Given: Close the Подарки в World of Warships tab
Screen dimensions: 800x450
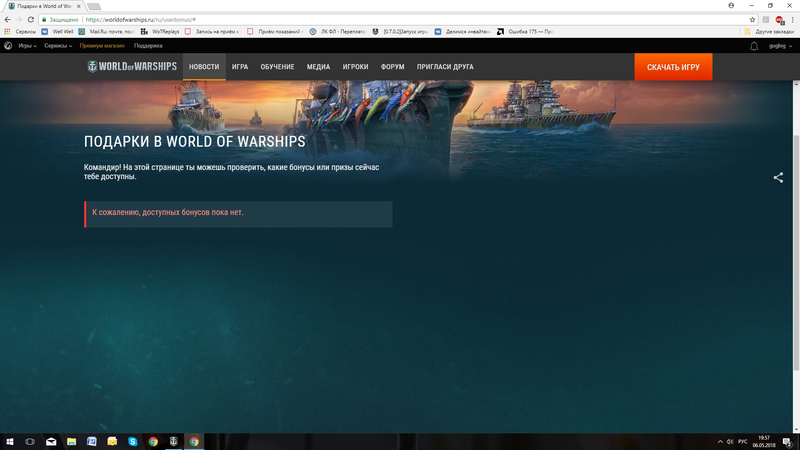Looking at the screenshot, I should (79, 6).
